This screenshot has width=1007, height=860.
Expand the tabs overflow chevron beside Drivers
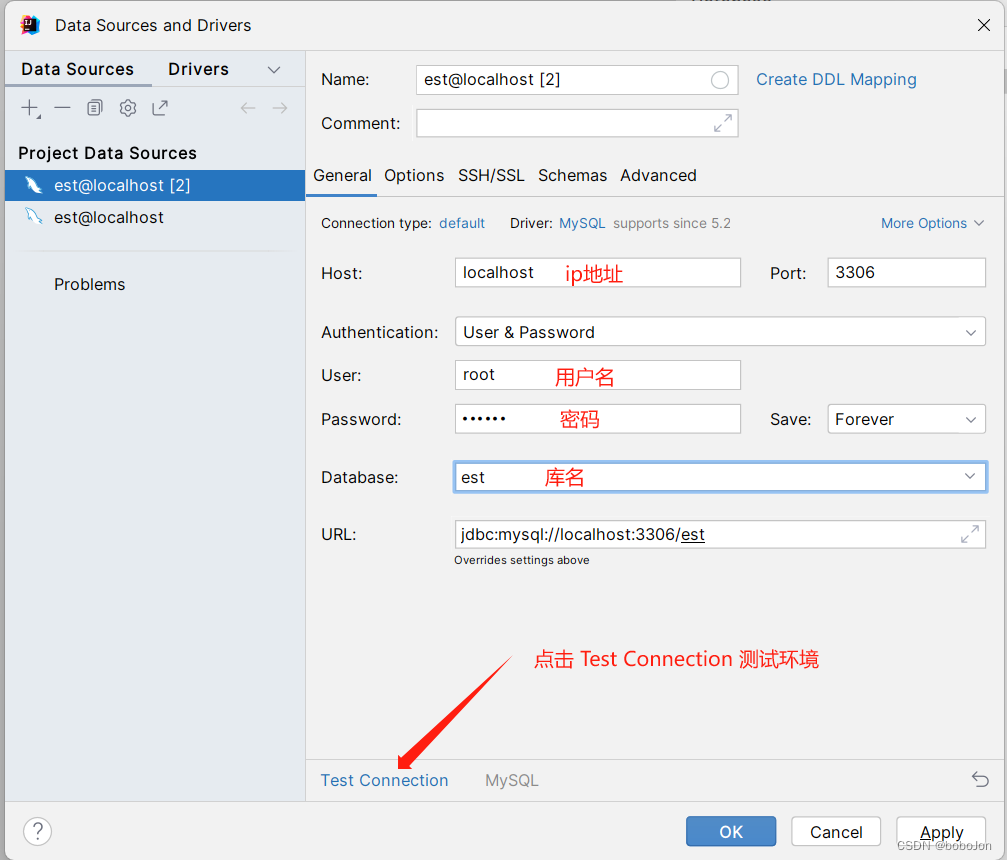[x=274, y=69]
